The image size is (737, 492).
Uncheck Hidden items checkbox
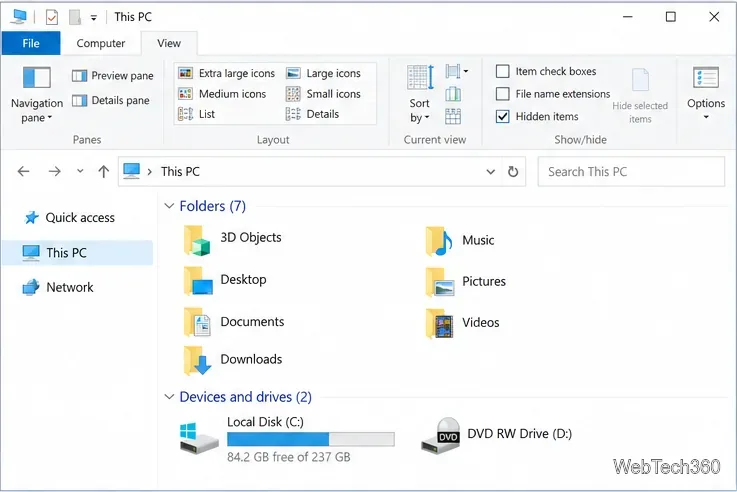[502, 117]
